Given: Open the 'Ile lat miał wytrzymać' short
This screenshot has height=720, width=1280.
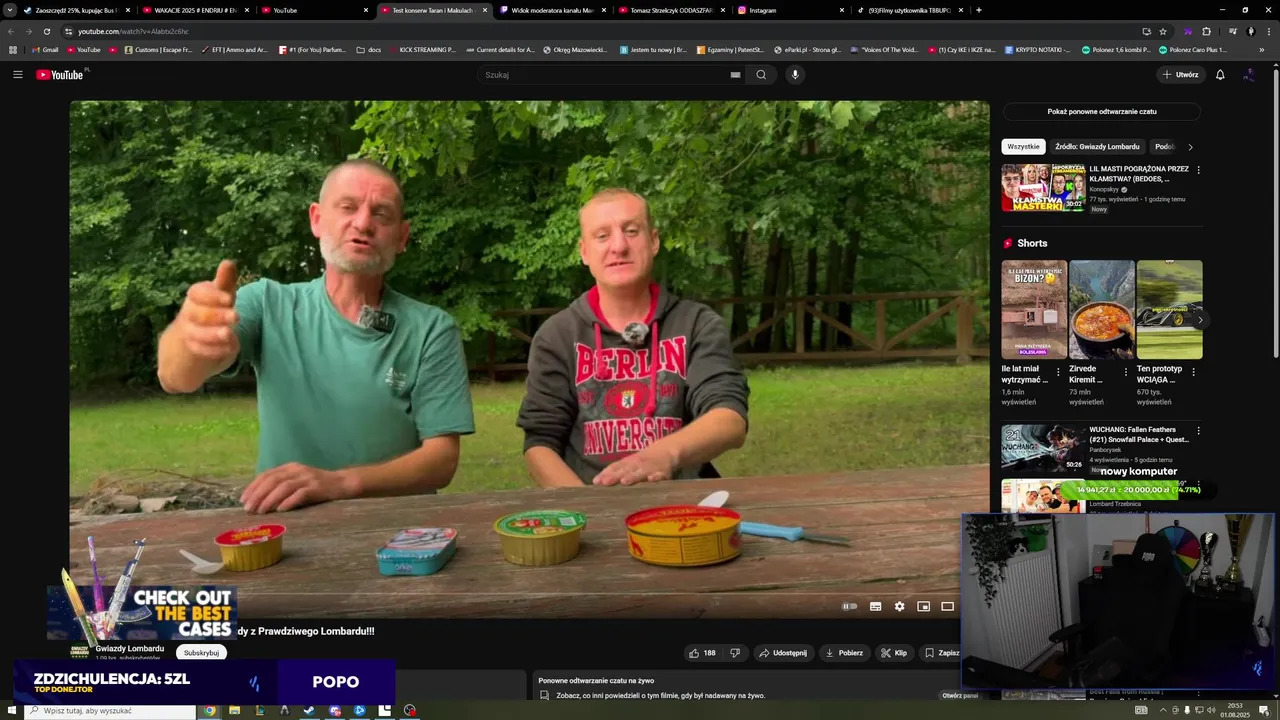Looking at the screenshot, I should tap(1034, 310).
